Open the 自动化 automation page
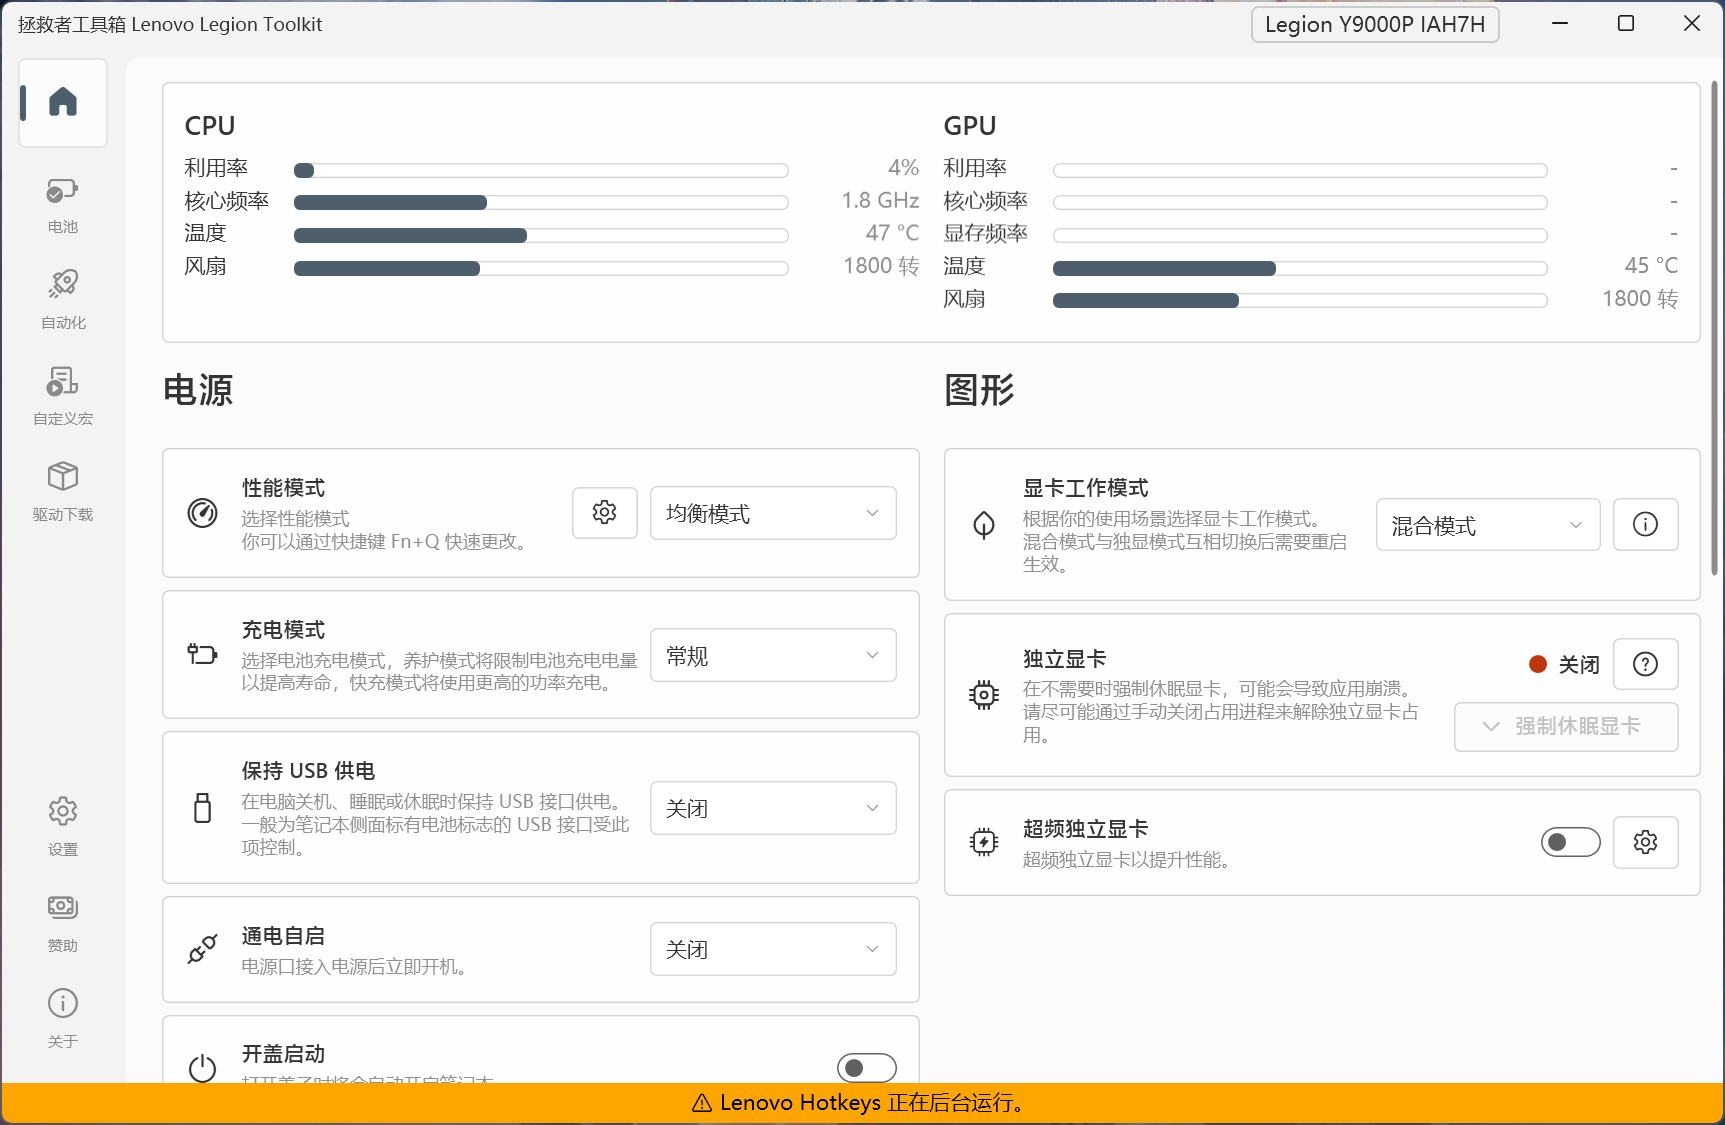 click(x=63, y=300)
